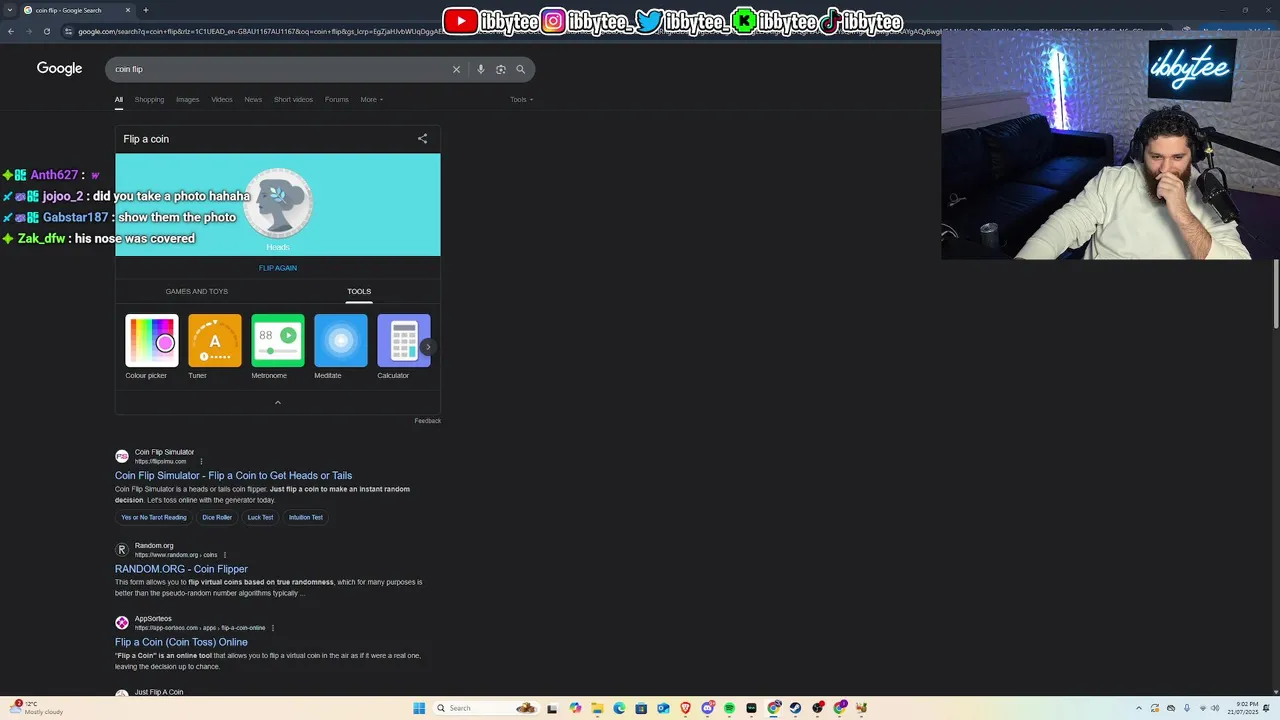Image resolution: width=1280 pixels, height=720 pixels.
Task: Open Flip a Coin (Coin Toss) Online result
Action: (x=181, y=642)
